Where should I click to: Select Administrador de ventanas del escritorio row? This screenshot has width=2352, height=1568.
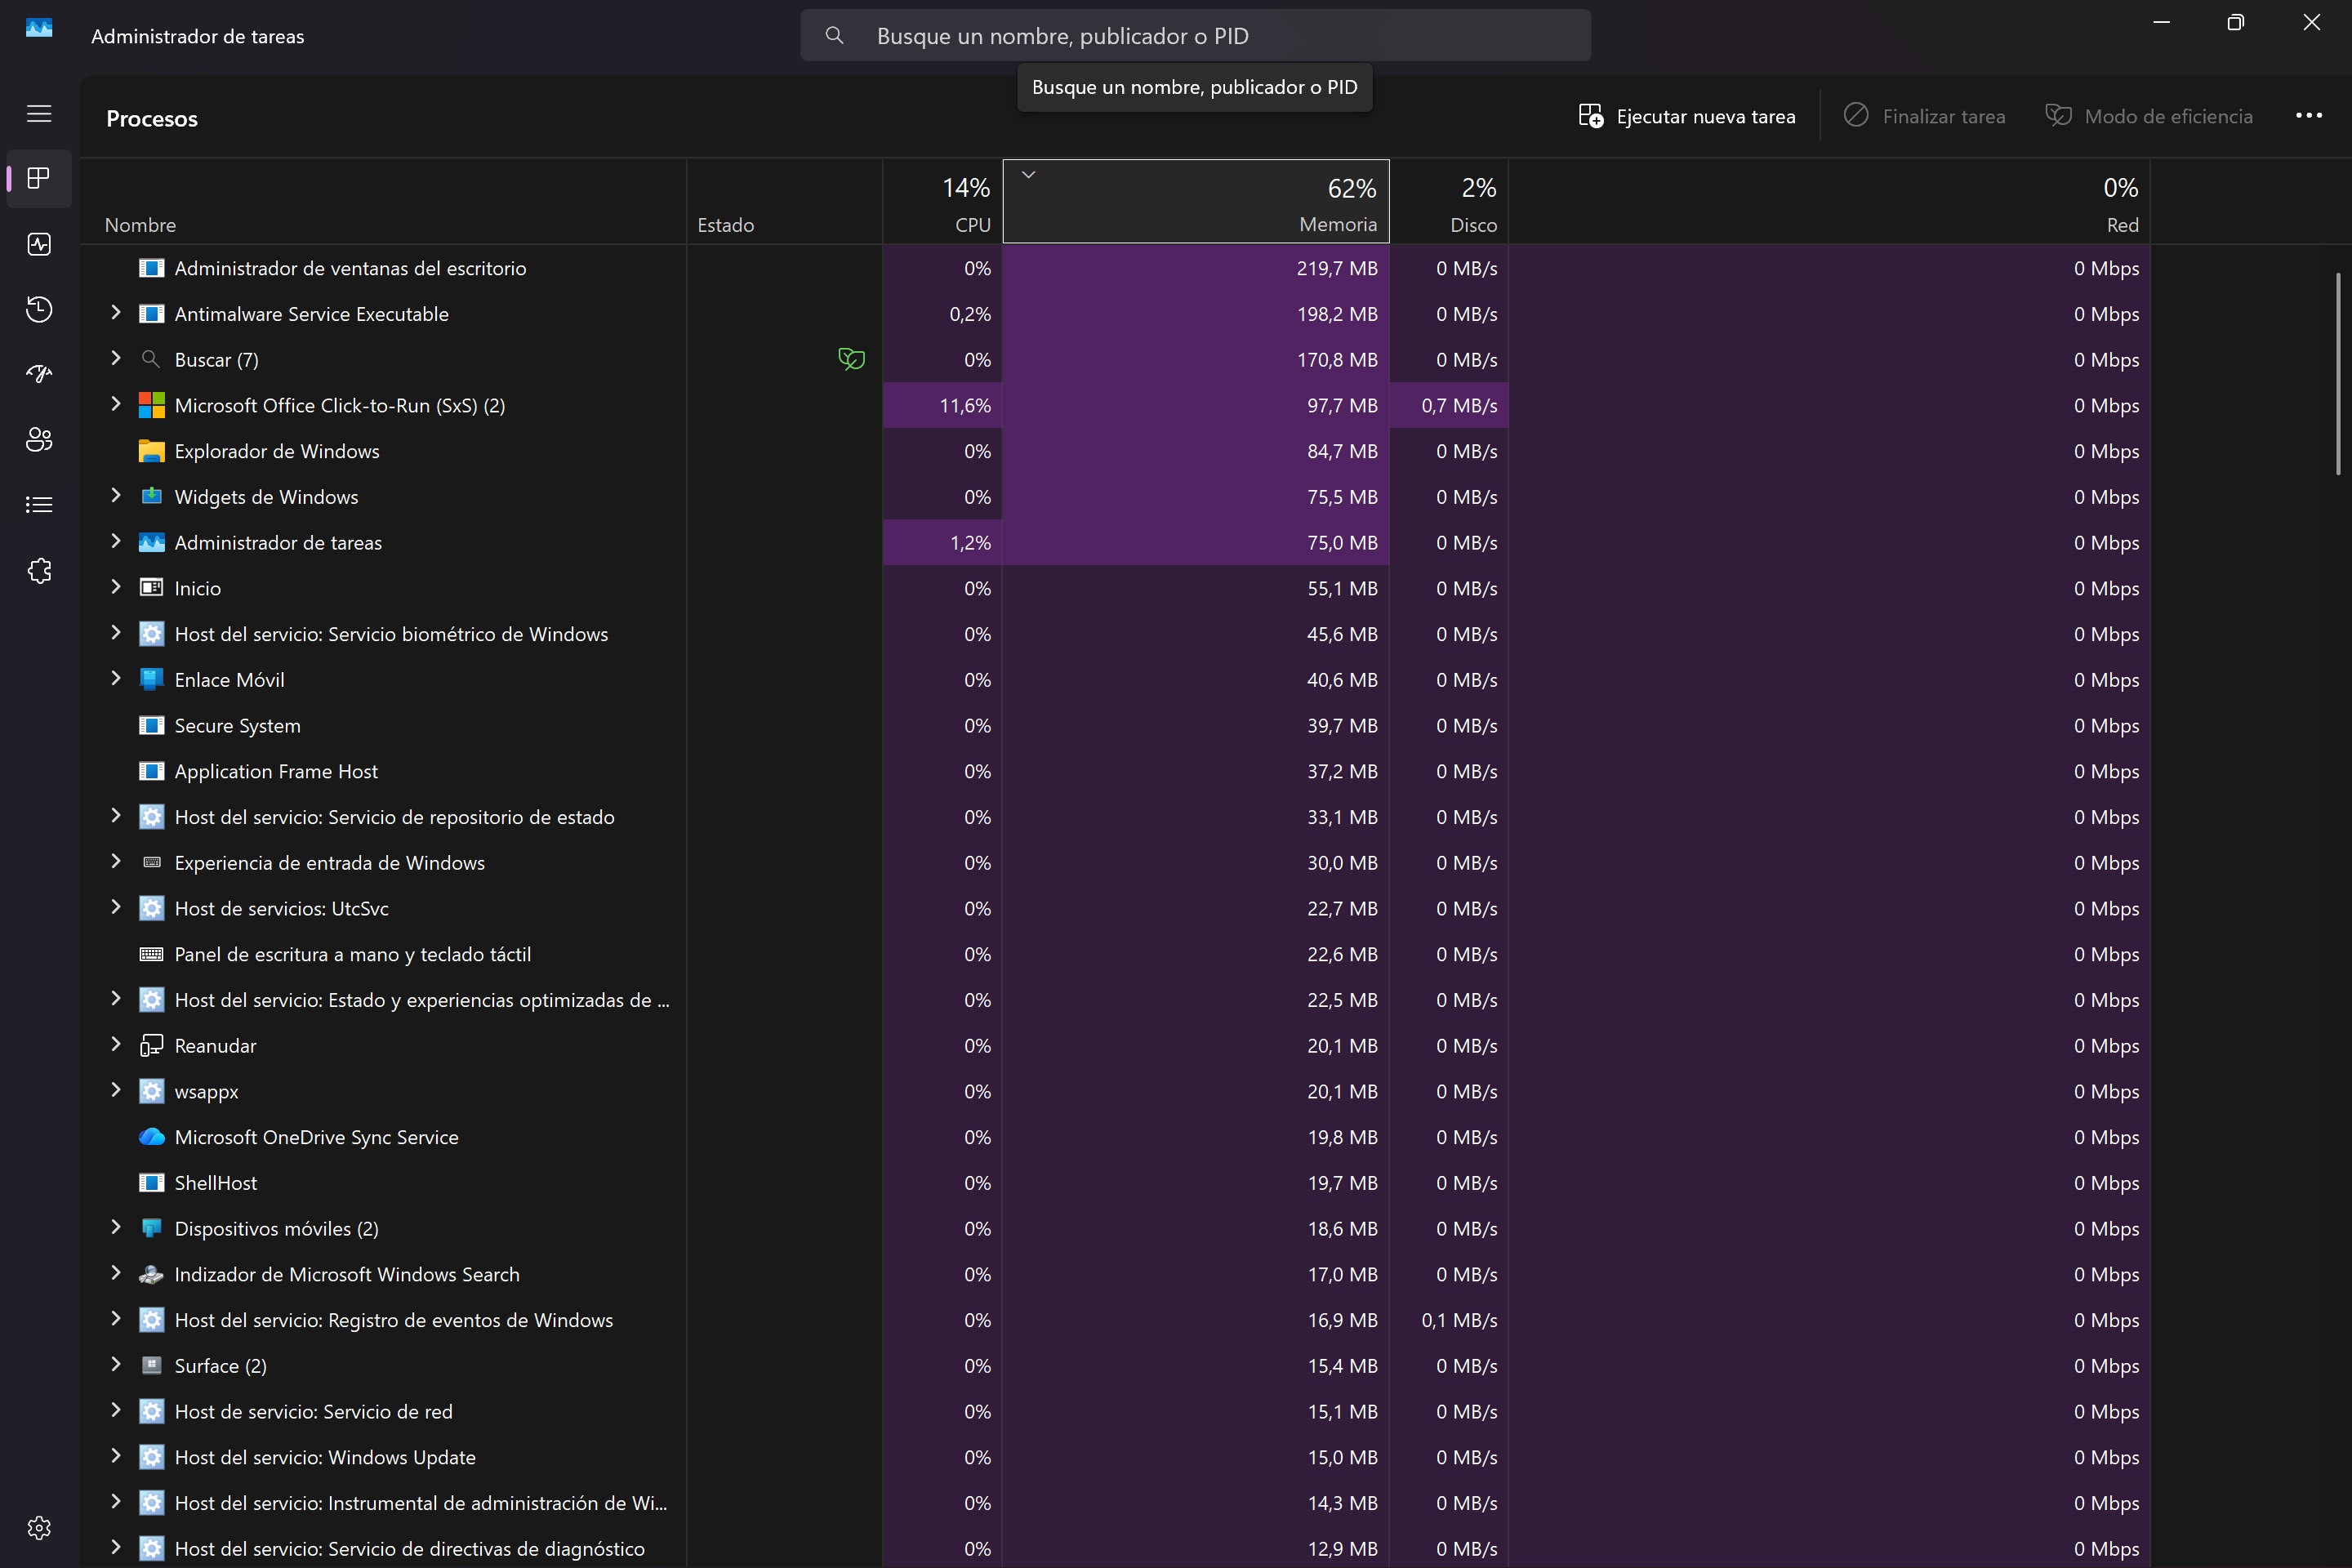click(x=1116, y=269)
